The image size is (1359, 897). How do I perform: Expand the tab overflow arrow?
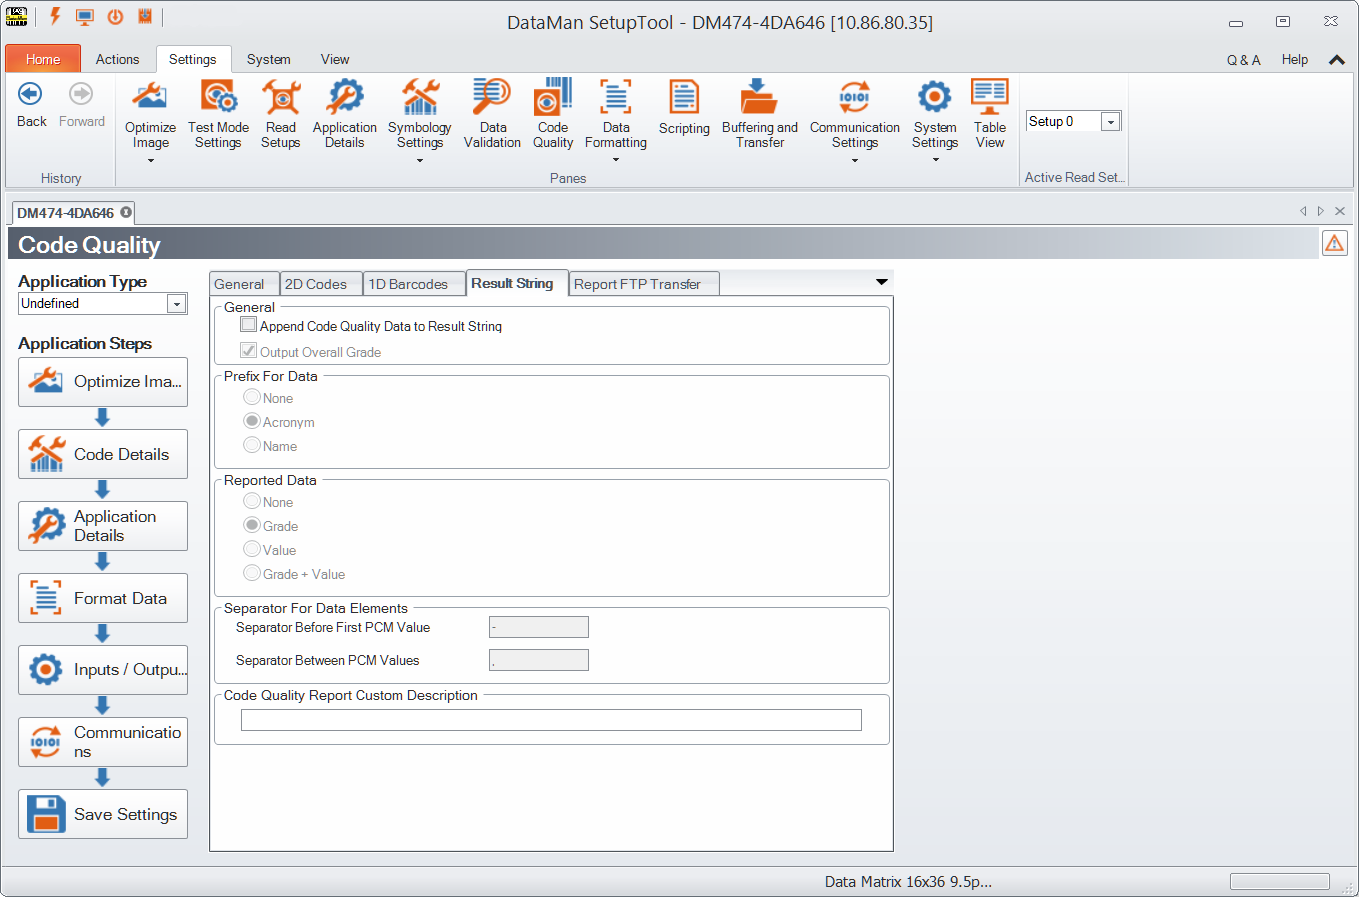pyautogui.click(x=881, y=282)
